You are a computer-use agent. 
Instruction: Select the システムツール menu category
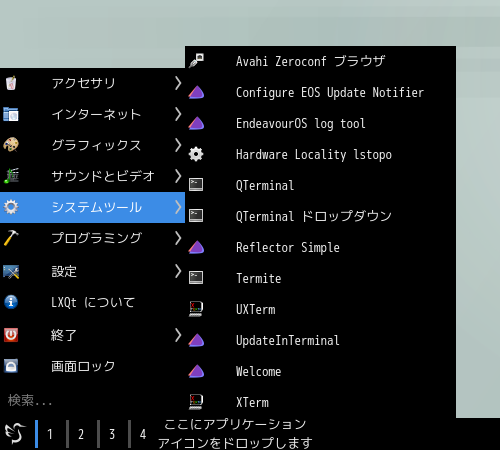[92, 207]
